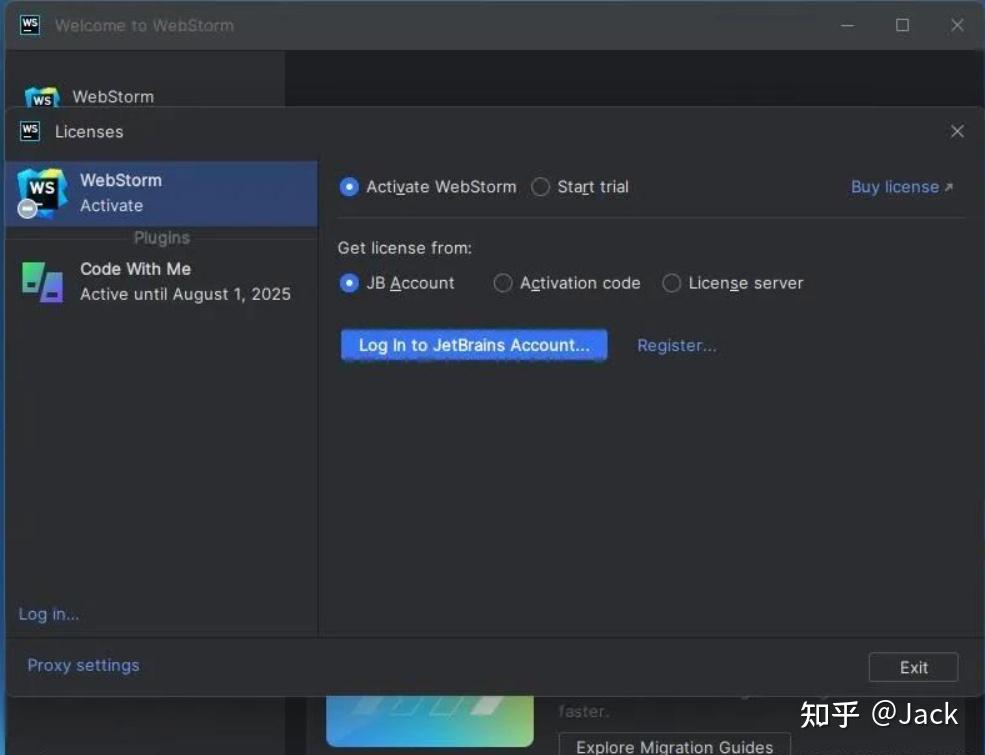985x755 pixels.
Task: Click the WebStorm icon in the Welcome window header
Action: (x=41, y=97)
